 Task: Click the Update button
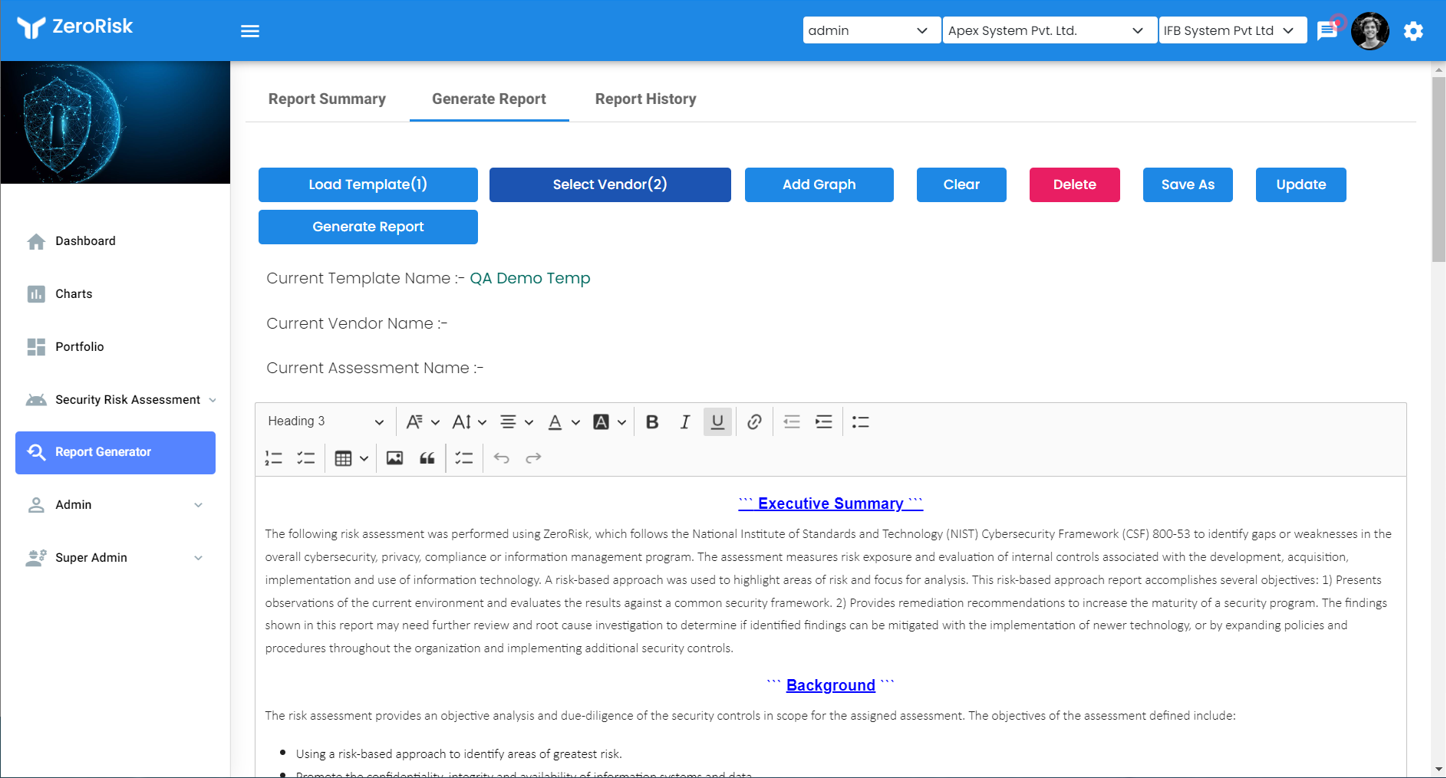1301,185
